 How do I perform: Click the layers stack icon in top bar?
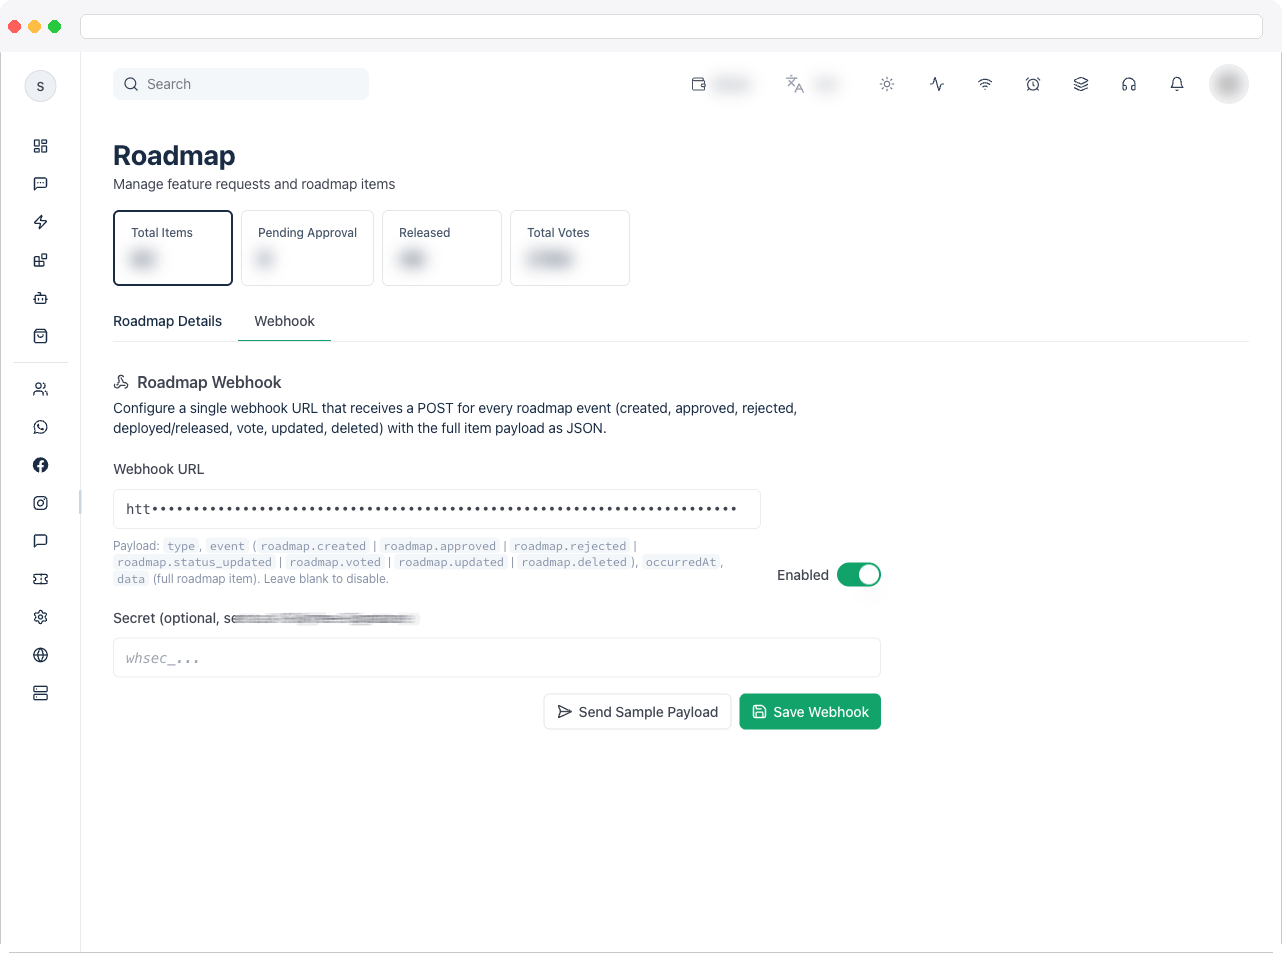1081,84
